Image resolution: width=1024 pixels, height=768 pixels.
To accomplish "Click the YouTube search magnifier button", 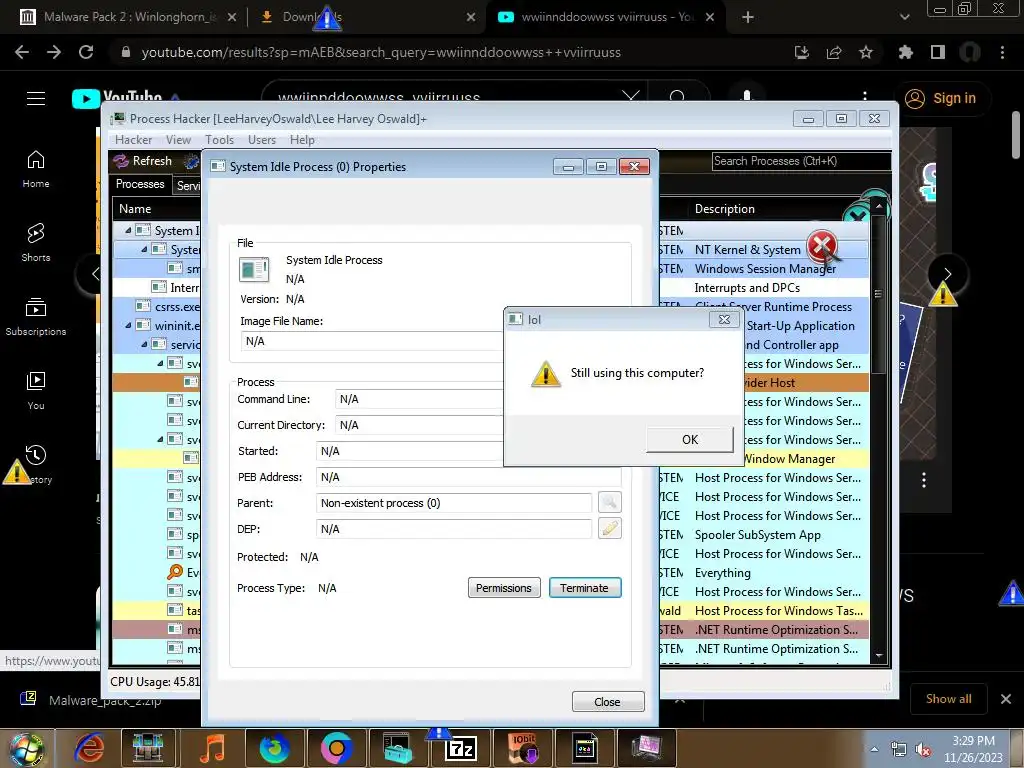I will [677, 97].
